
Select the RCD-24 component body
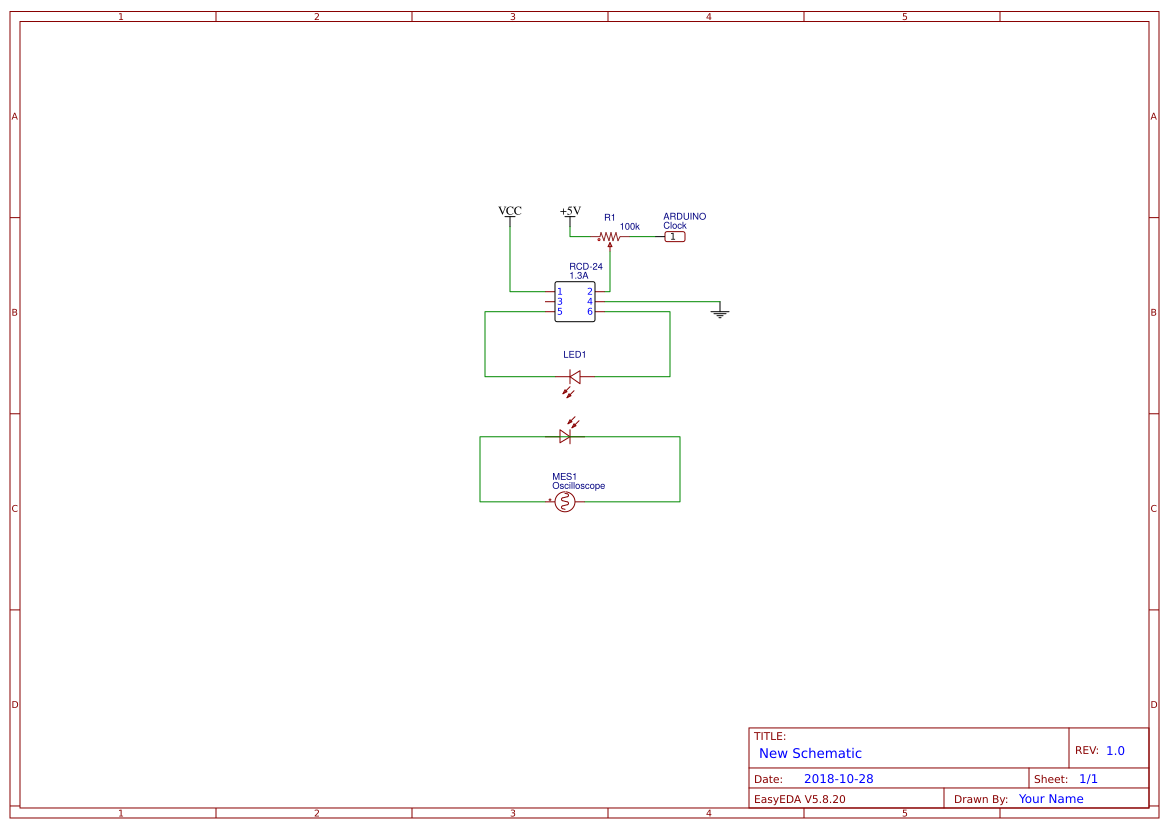(575, 301)
